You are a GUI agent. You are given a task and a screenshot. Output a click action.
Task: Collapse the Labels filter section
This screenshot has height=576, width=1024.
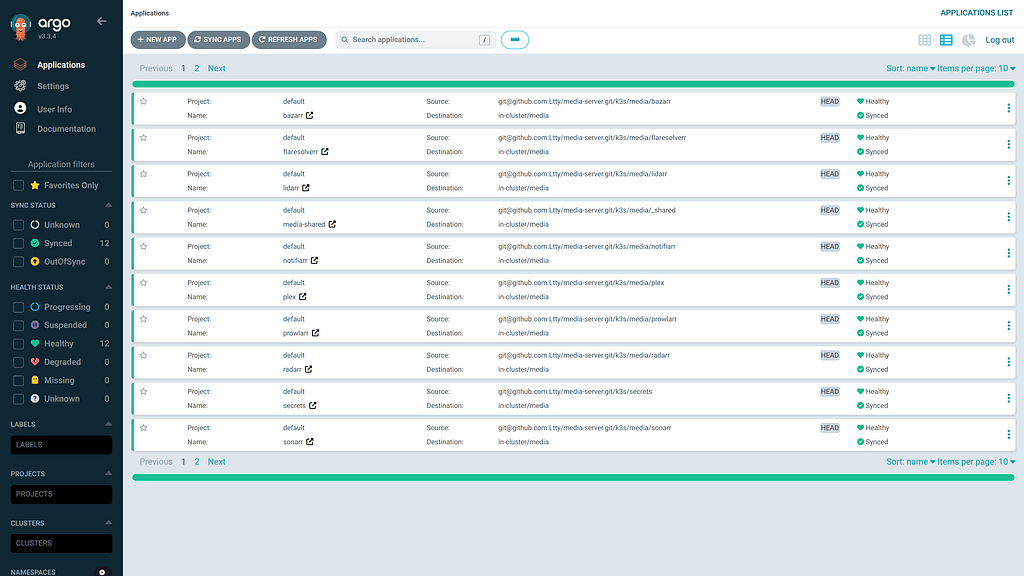coord(108,424)
